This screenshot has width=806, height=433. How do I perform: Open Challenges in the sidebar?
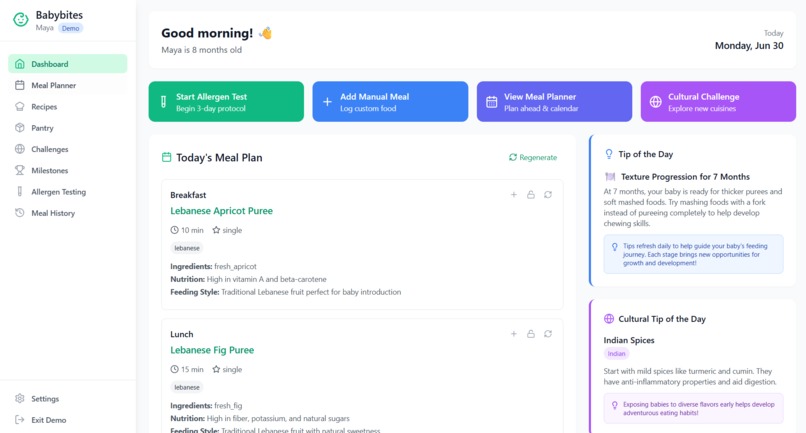coord(67,149)
